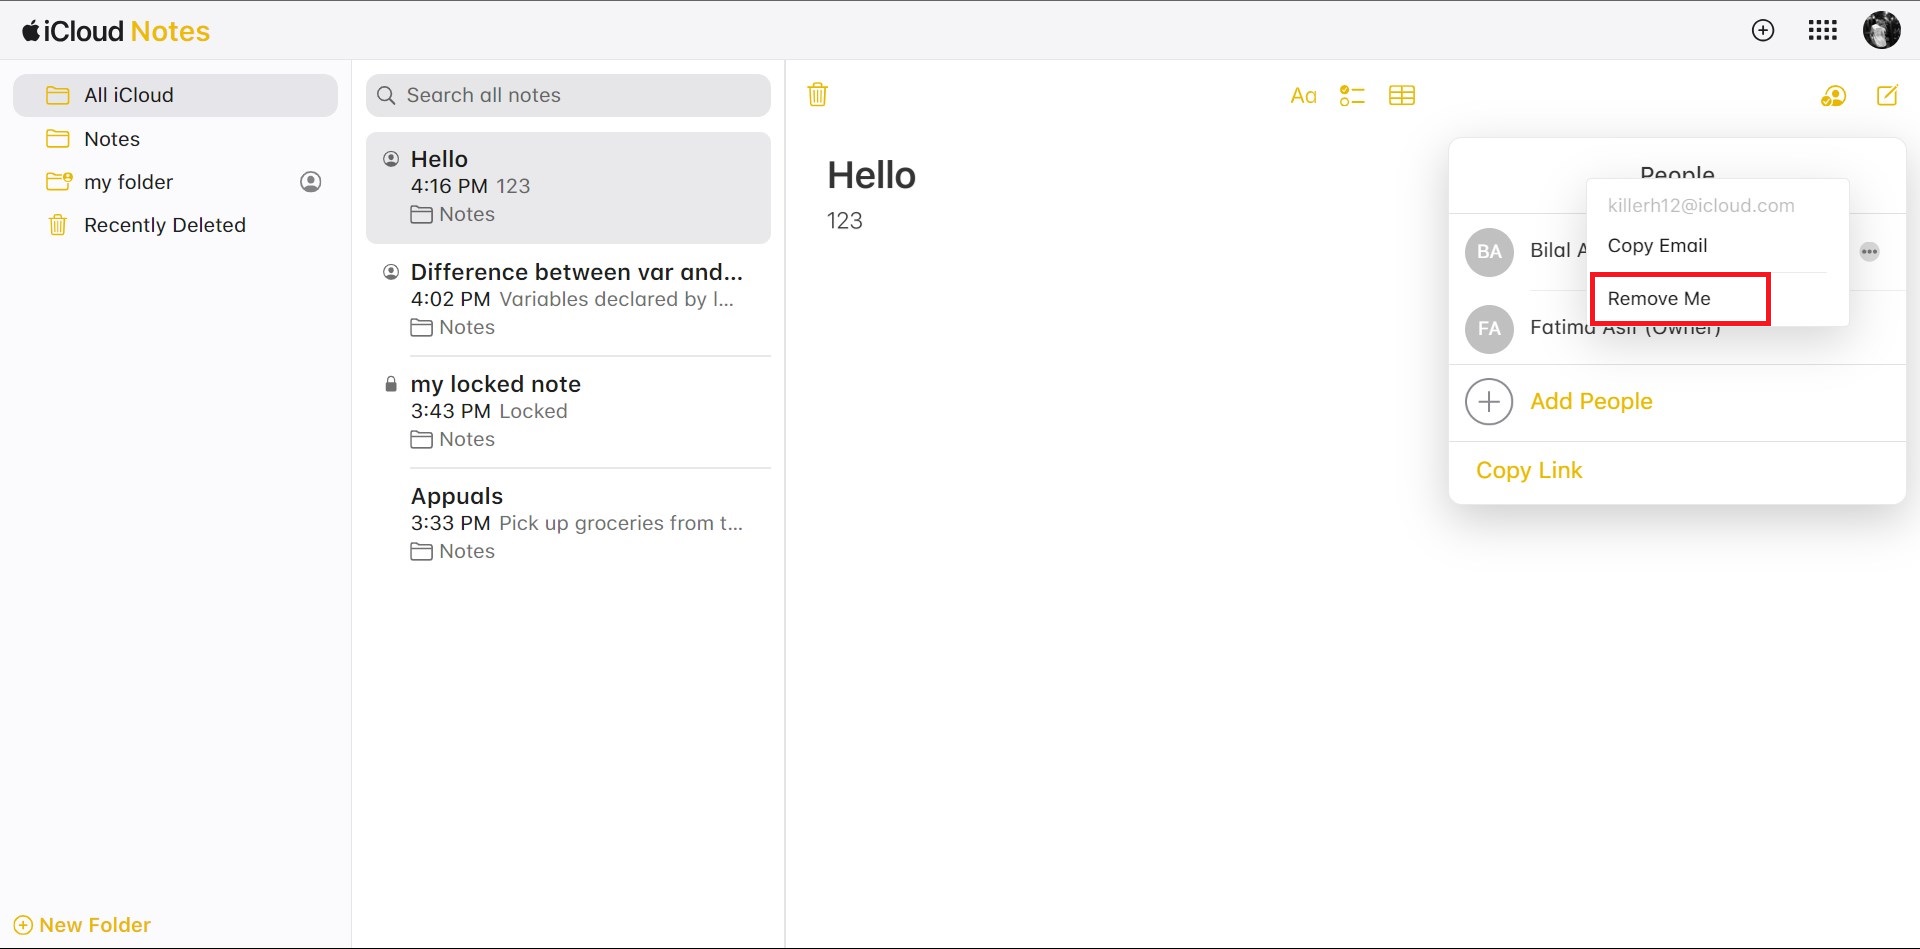Focus the Search all notes field
The image size is (1920, 949).
tap(568, 95)
